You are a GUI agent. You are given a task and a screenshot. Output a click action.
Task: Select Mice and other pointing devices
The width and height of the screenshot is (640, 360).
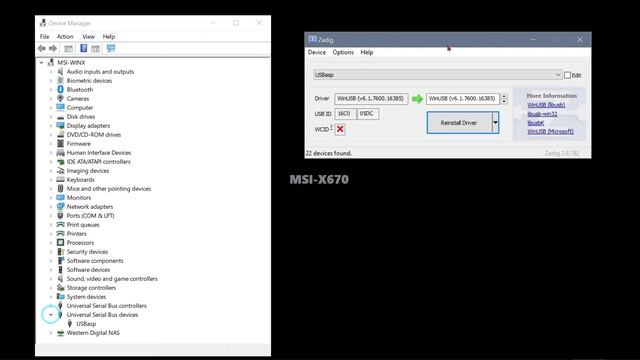[x=109, y=189]
